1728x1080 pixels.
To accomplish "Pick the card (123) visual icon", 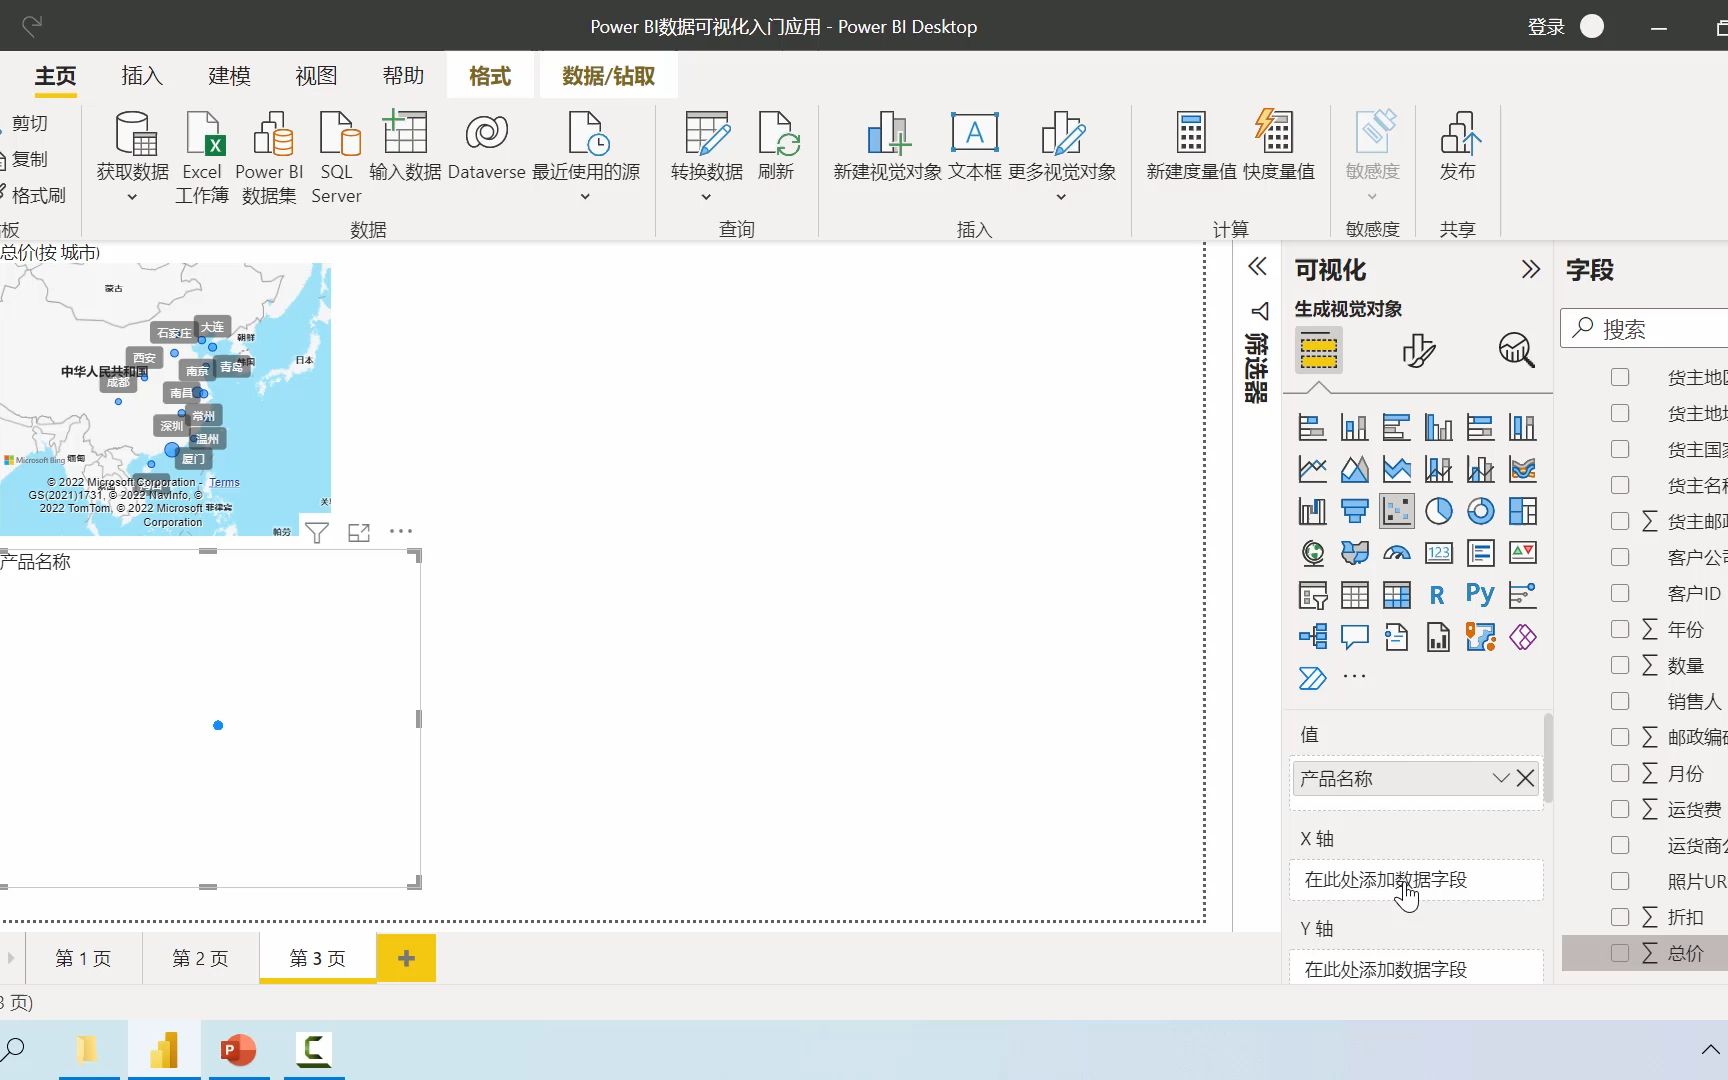I will click(1438, 553).
